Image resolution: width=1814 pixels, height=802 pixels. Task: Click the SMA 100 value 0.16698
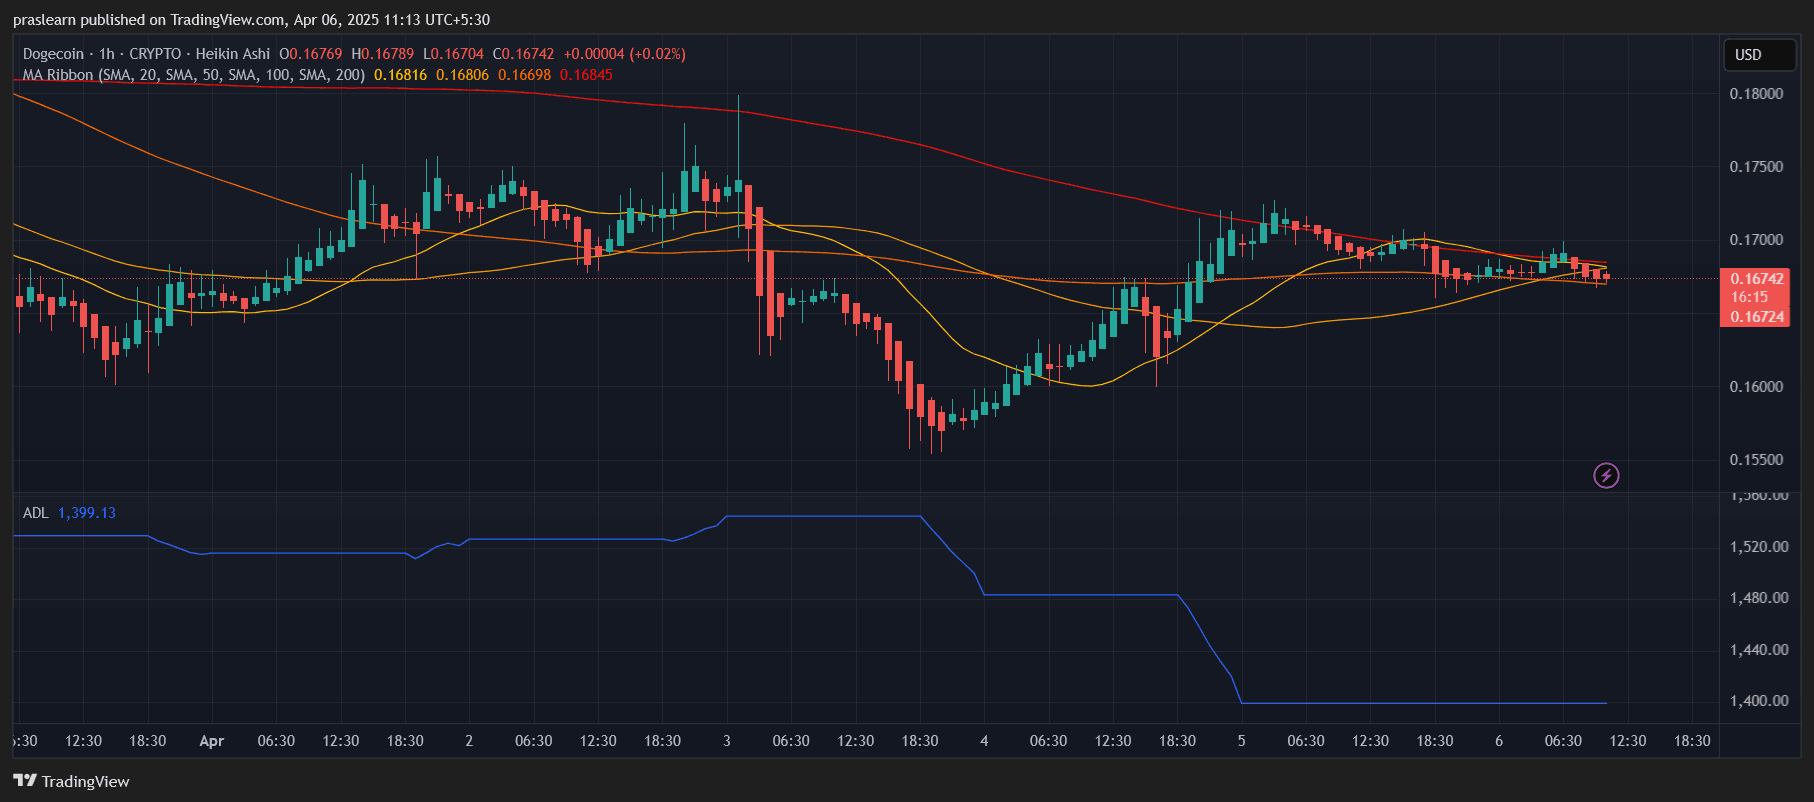pos(524,75)
